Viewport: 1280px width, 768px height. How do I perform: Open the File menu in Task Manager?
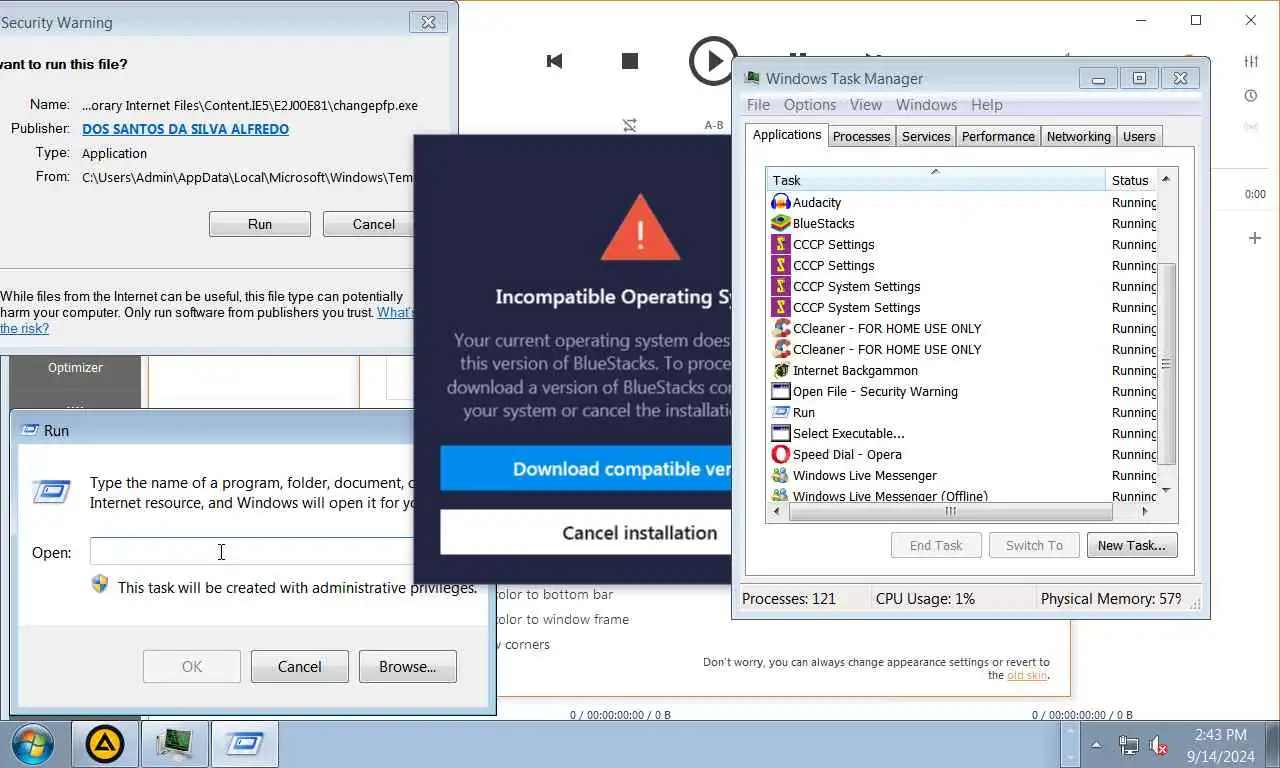(758, 105)
